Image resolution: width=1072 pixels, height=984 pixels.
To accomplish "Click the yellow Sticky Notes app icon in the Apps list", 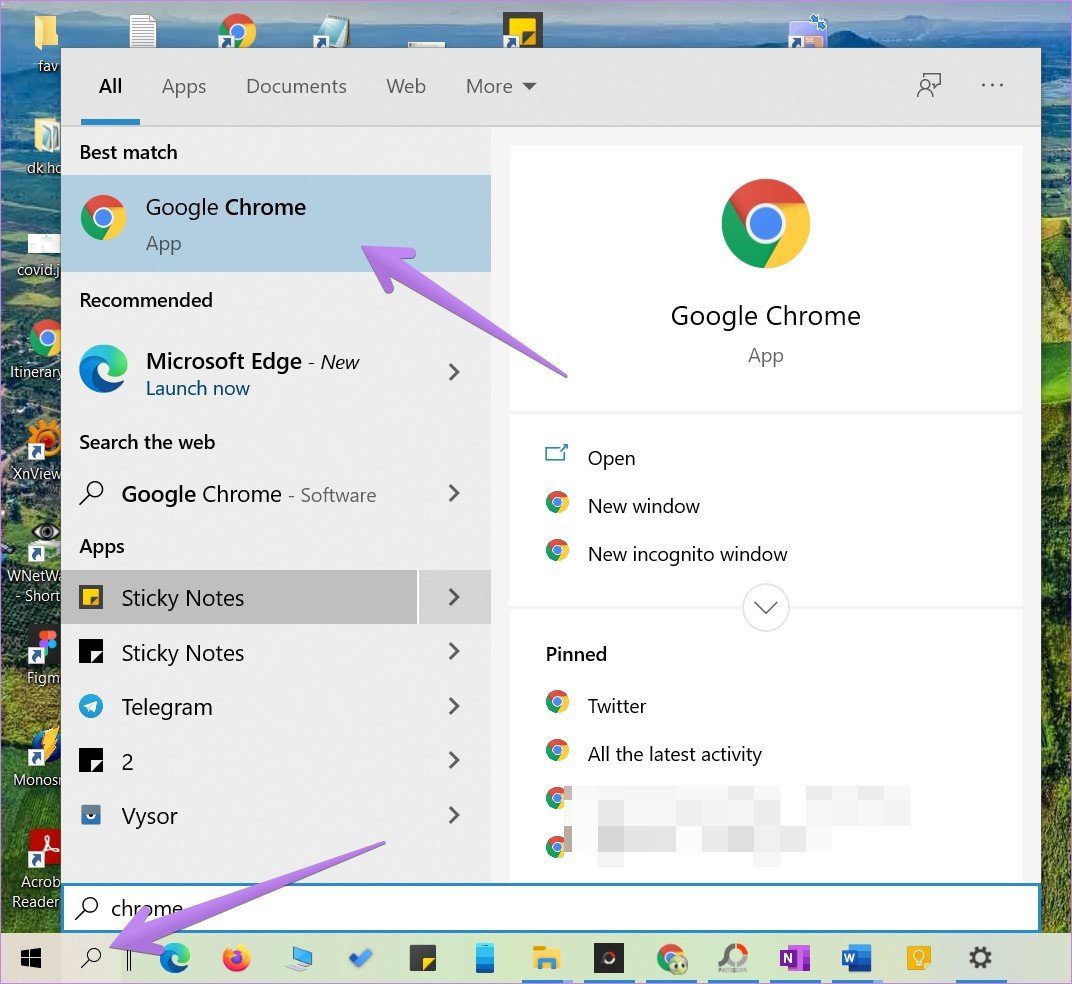I will 91,597.
